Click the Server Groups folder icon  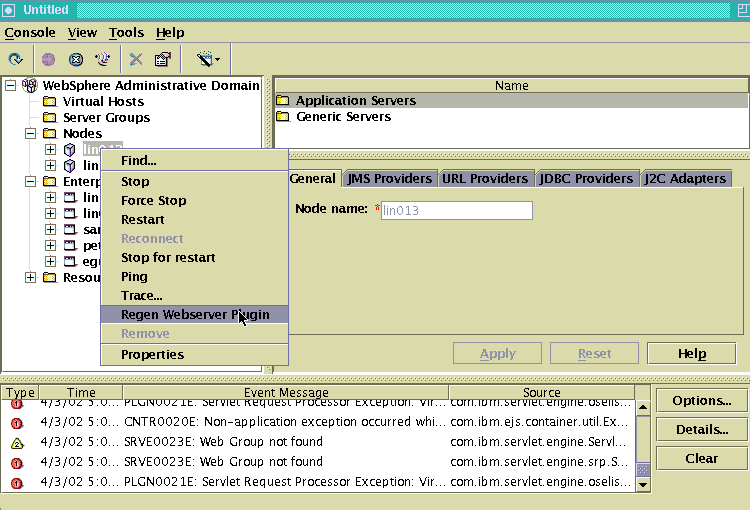click(x=49, y=117)
